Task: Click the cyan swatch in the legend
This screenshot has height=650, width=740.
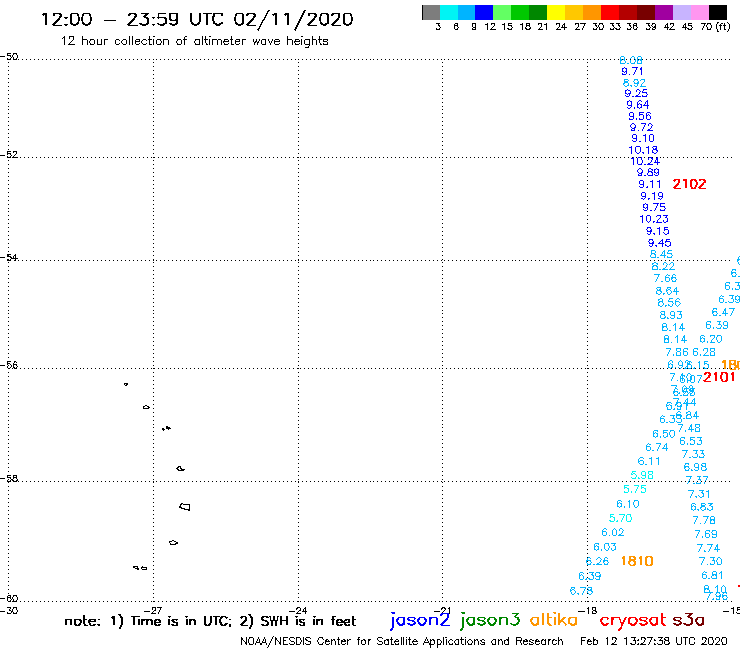Action: [x=449, y=13]
